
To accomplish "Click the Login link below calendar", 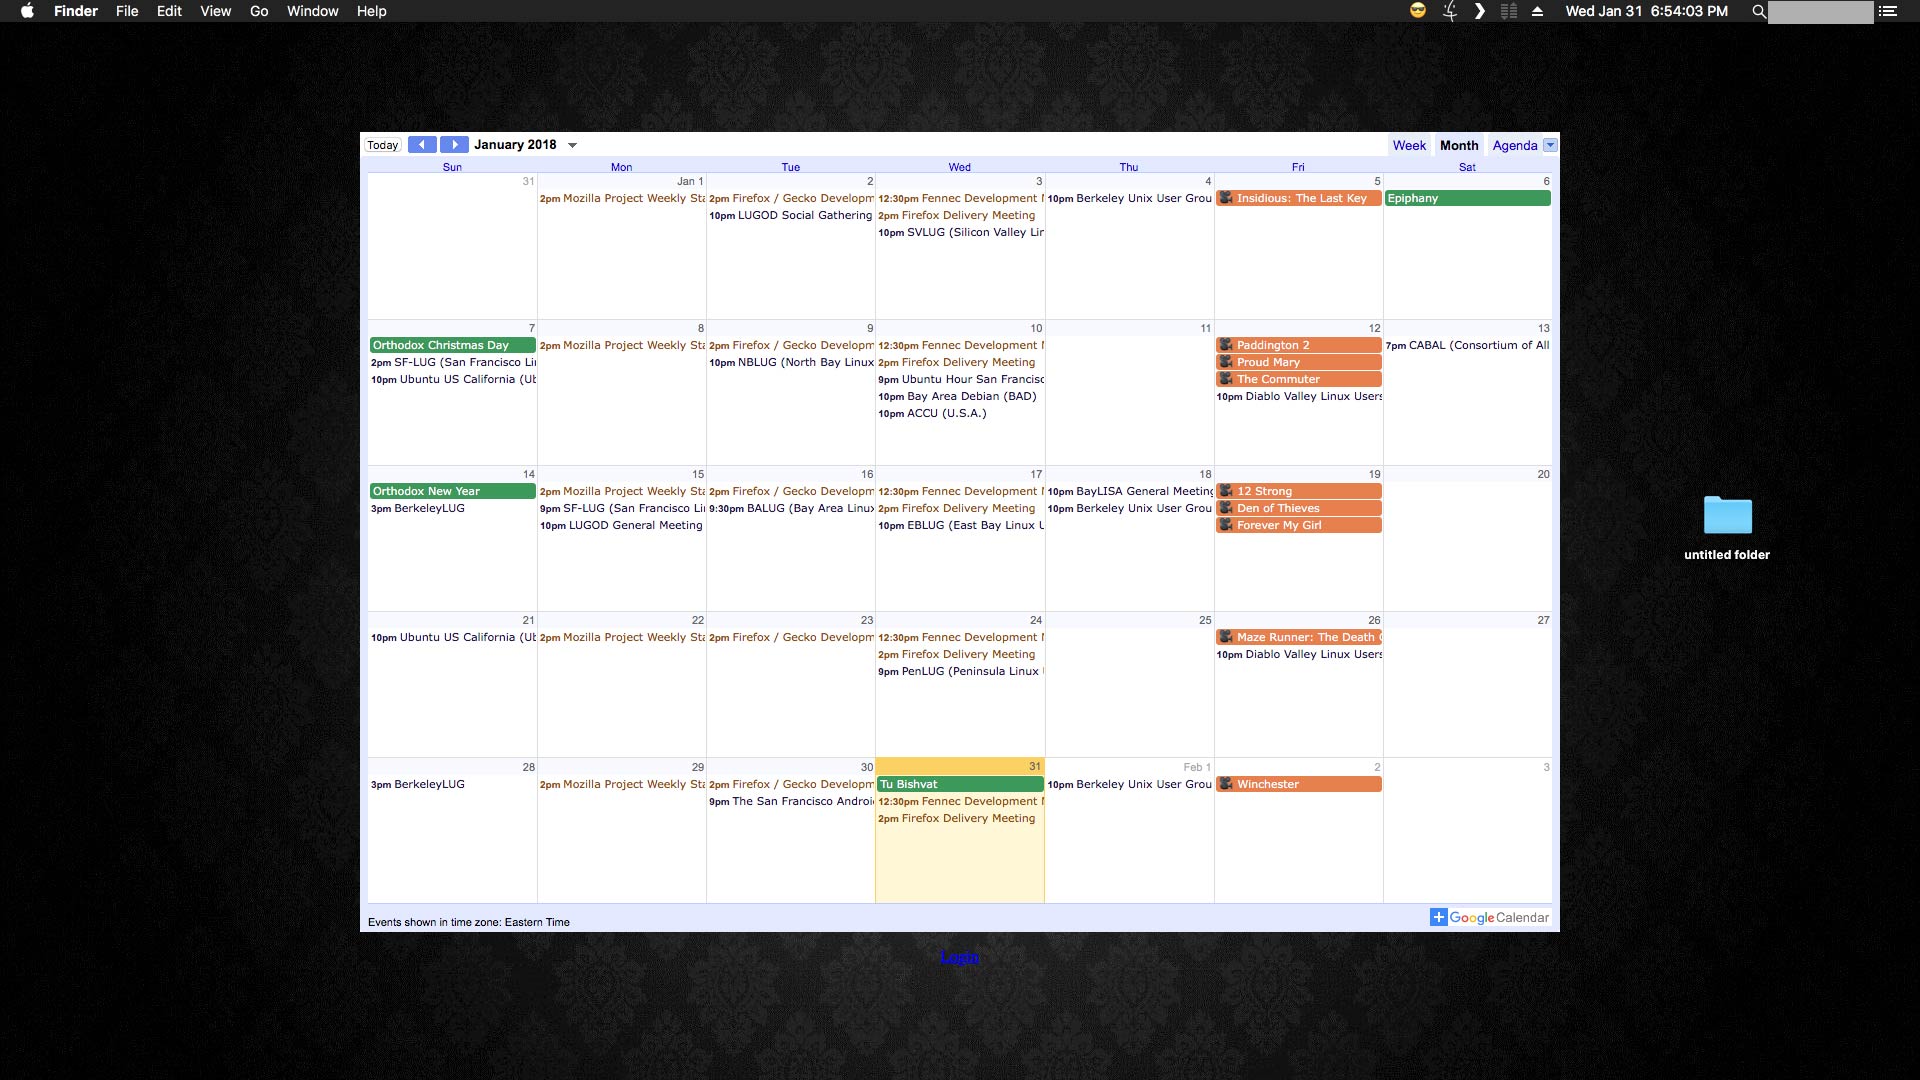I will [x=959, y=957].
